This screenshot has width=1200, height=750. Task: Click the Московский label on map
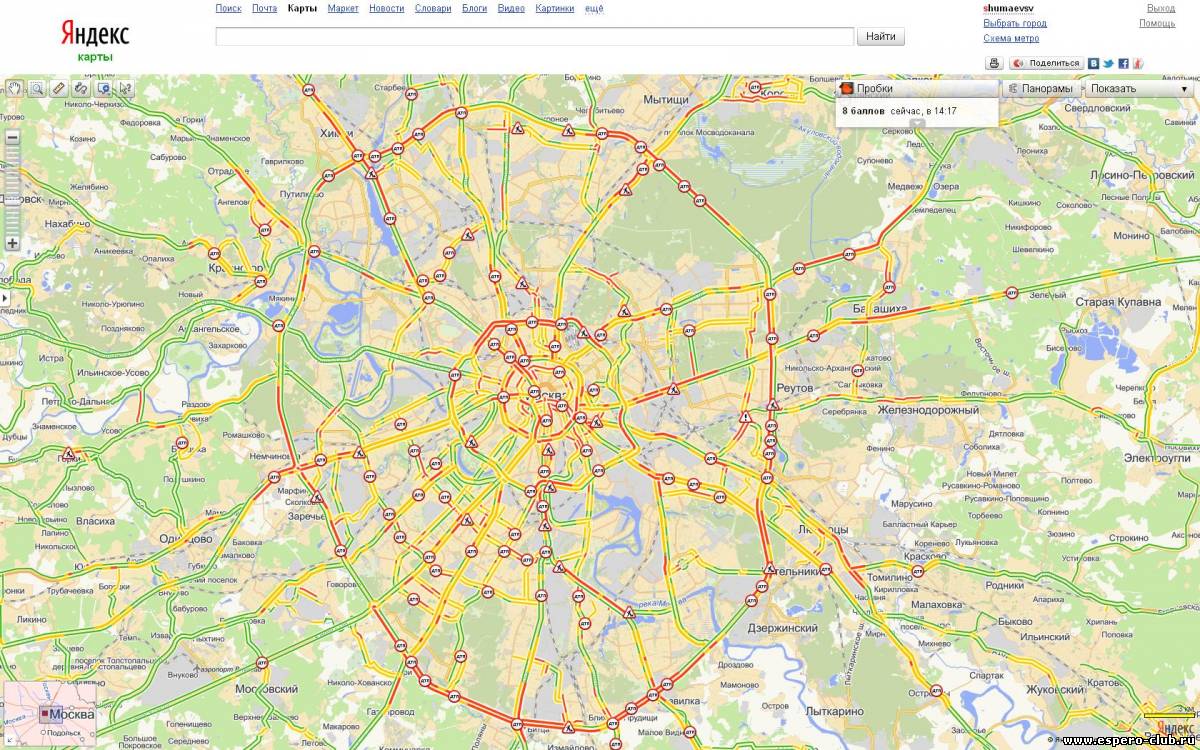(266, 689)
